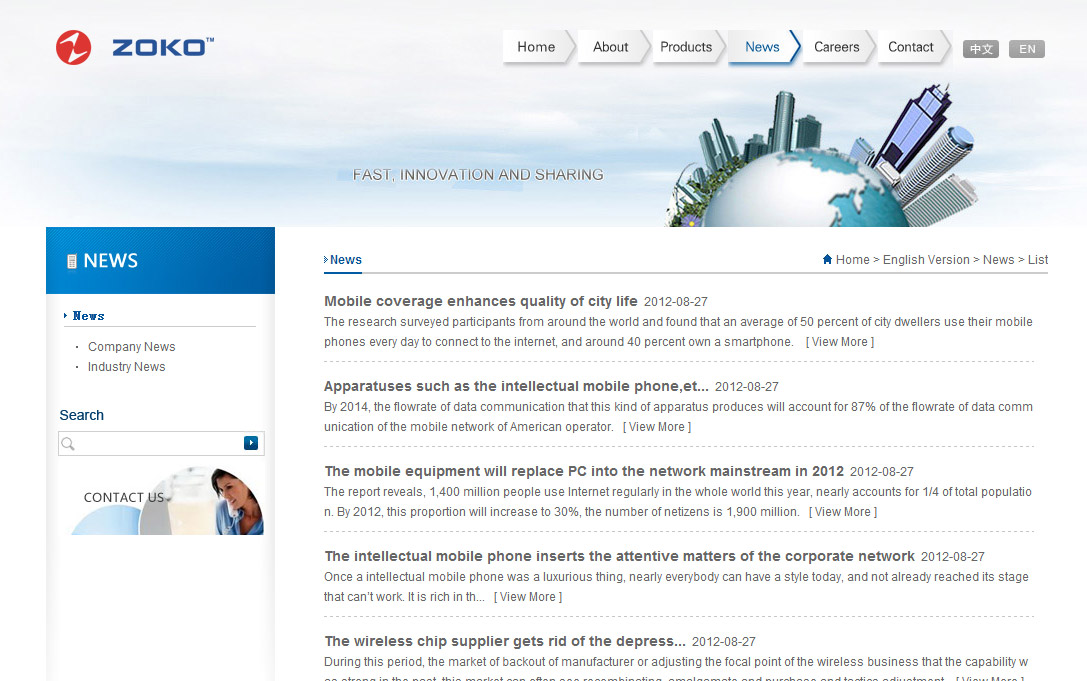The height and width of the screenshot is (681, 1087).
Task: Select the News navigation tab
Action: click(763, 47)
